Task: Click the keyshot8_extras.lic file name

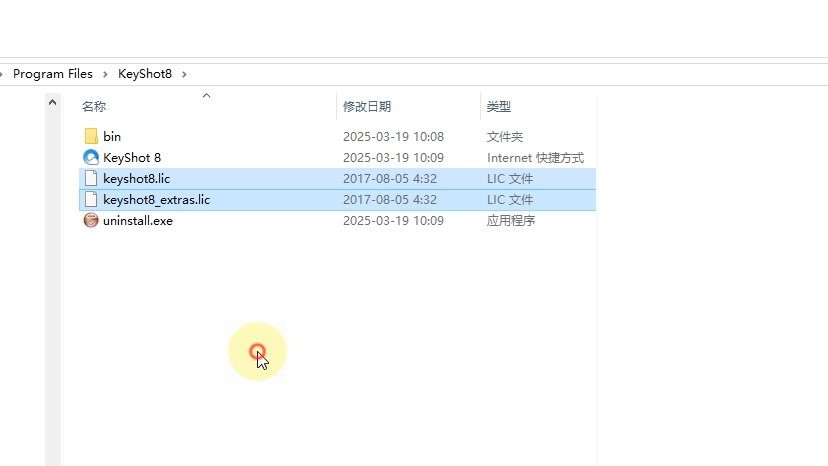Action: (x=157, y=200)
